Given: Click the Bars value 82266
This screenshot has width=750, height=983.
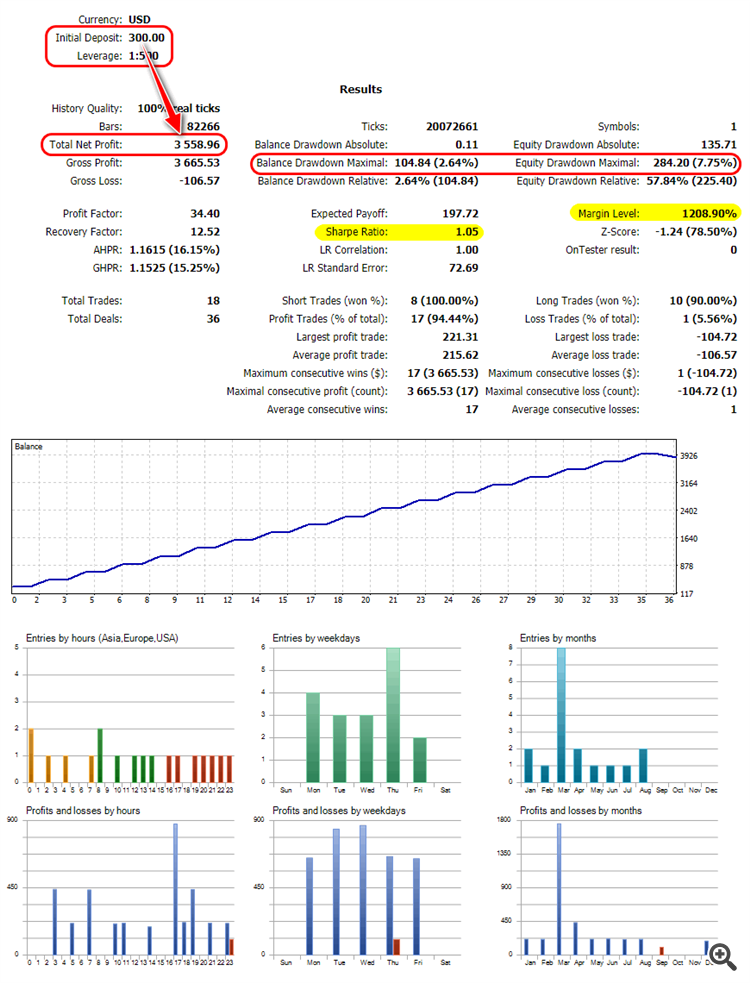Looking at the screenshot, I should click(203, 127).
